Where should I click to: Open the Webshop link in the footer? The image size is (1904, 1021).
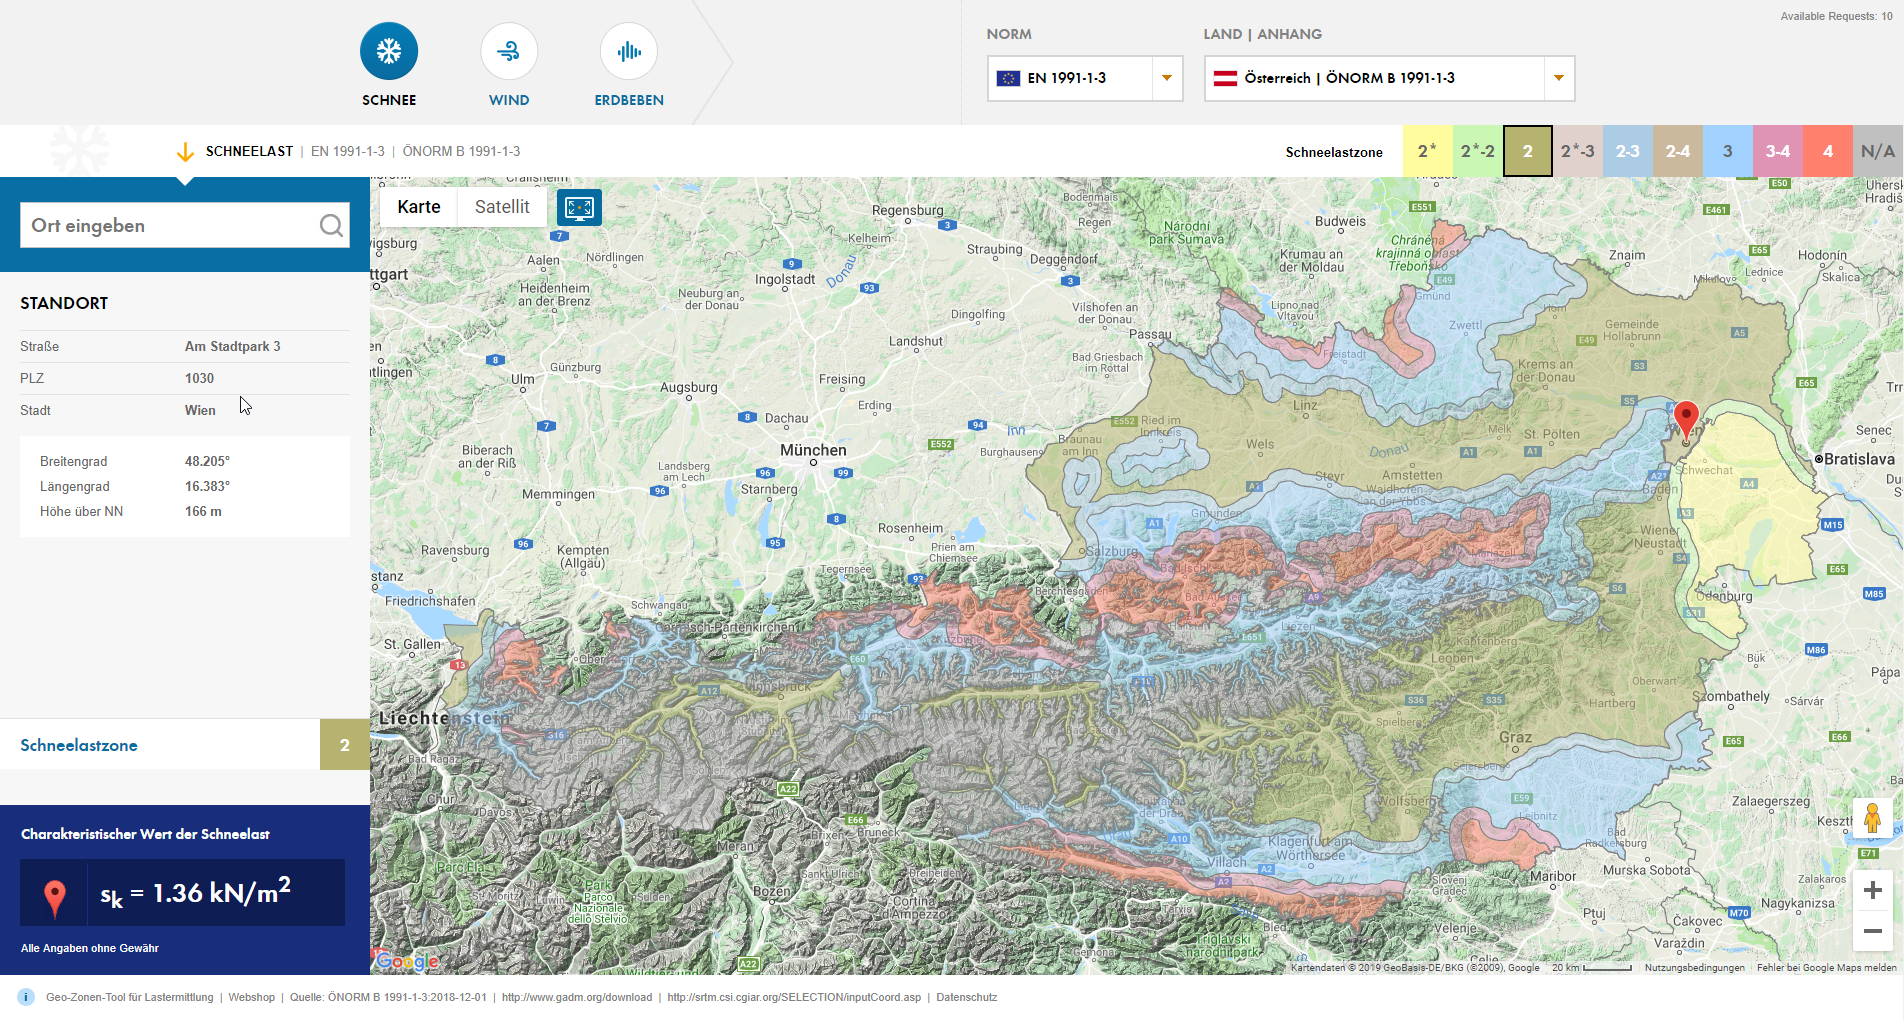pyautogui.click(x=251, y=997)
